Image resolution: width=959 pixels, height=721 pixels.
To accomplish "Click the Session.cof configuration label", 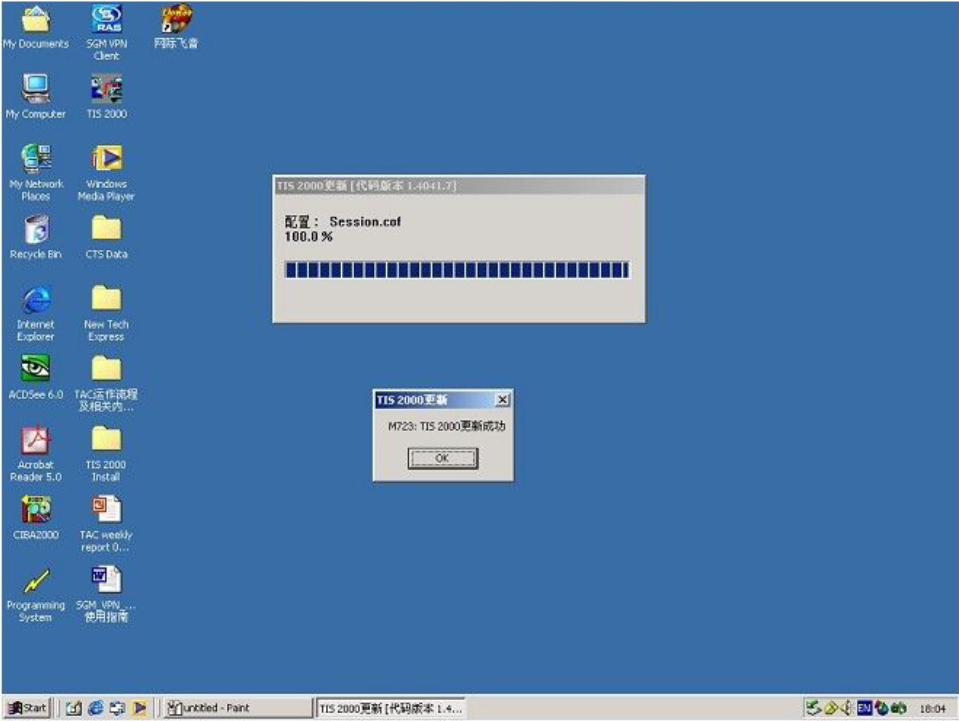I will [x=342, y=221].
